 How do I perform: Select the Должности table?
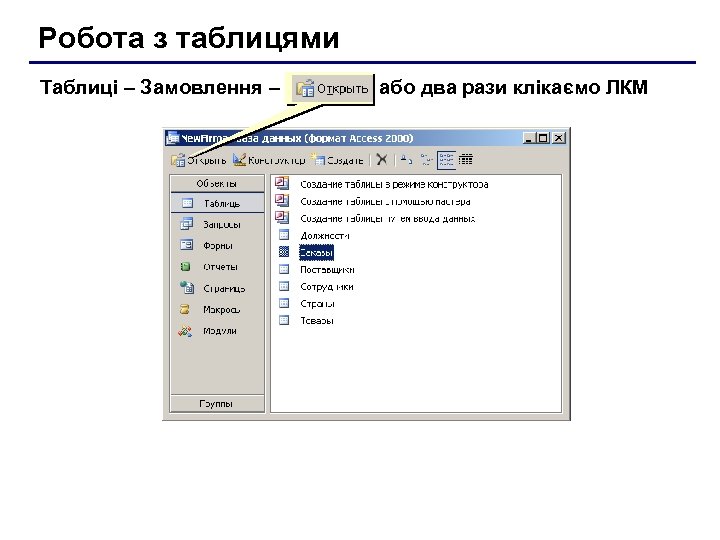(315, 236)
